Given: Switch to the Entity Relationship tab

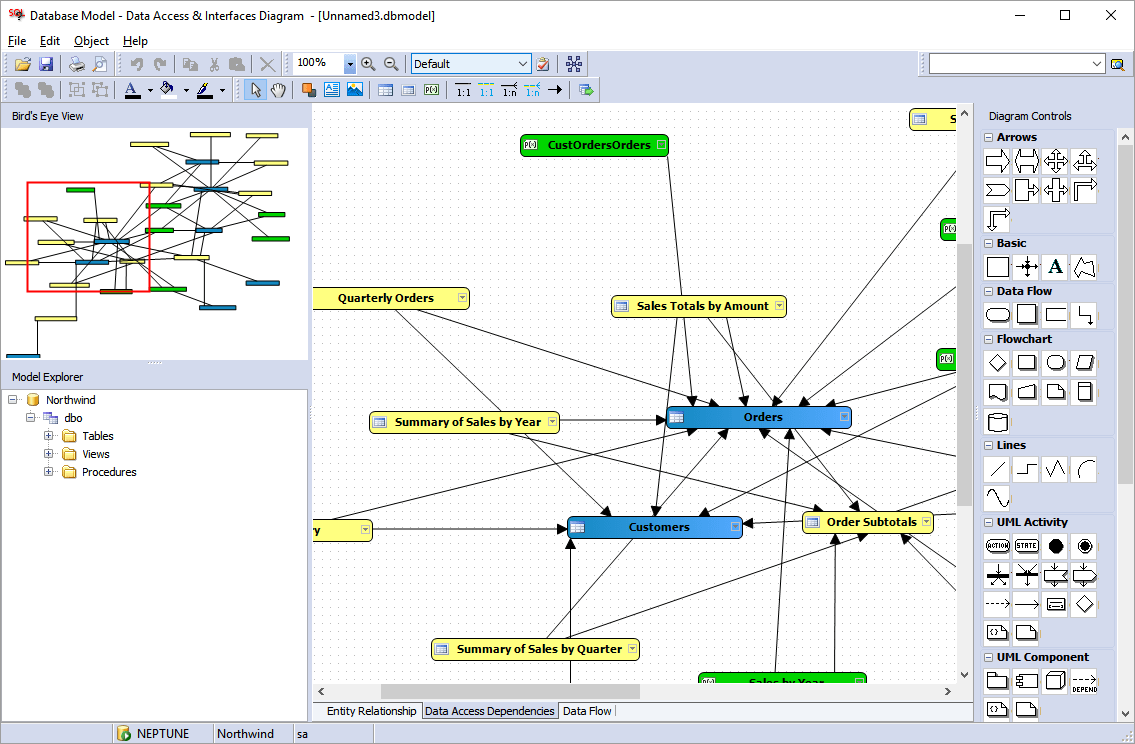Looking at the screenshot, I should tap(371, 711).
